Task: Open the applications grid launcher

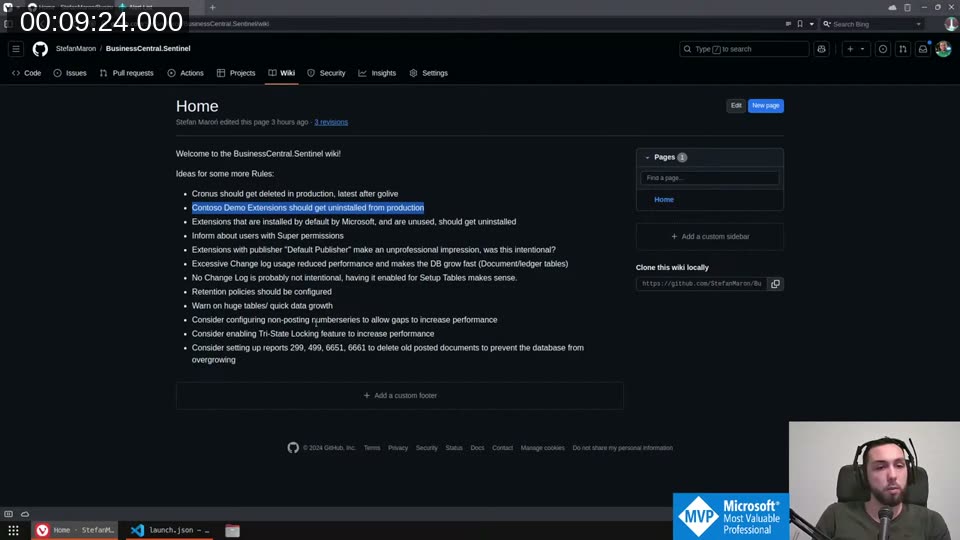Action: [13, 530]
